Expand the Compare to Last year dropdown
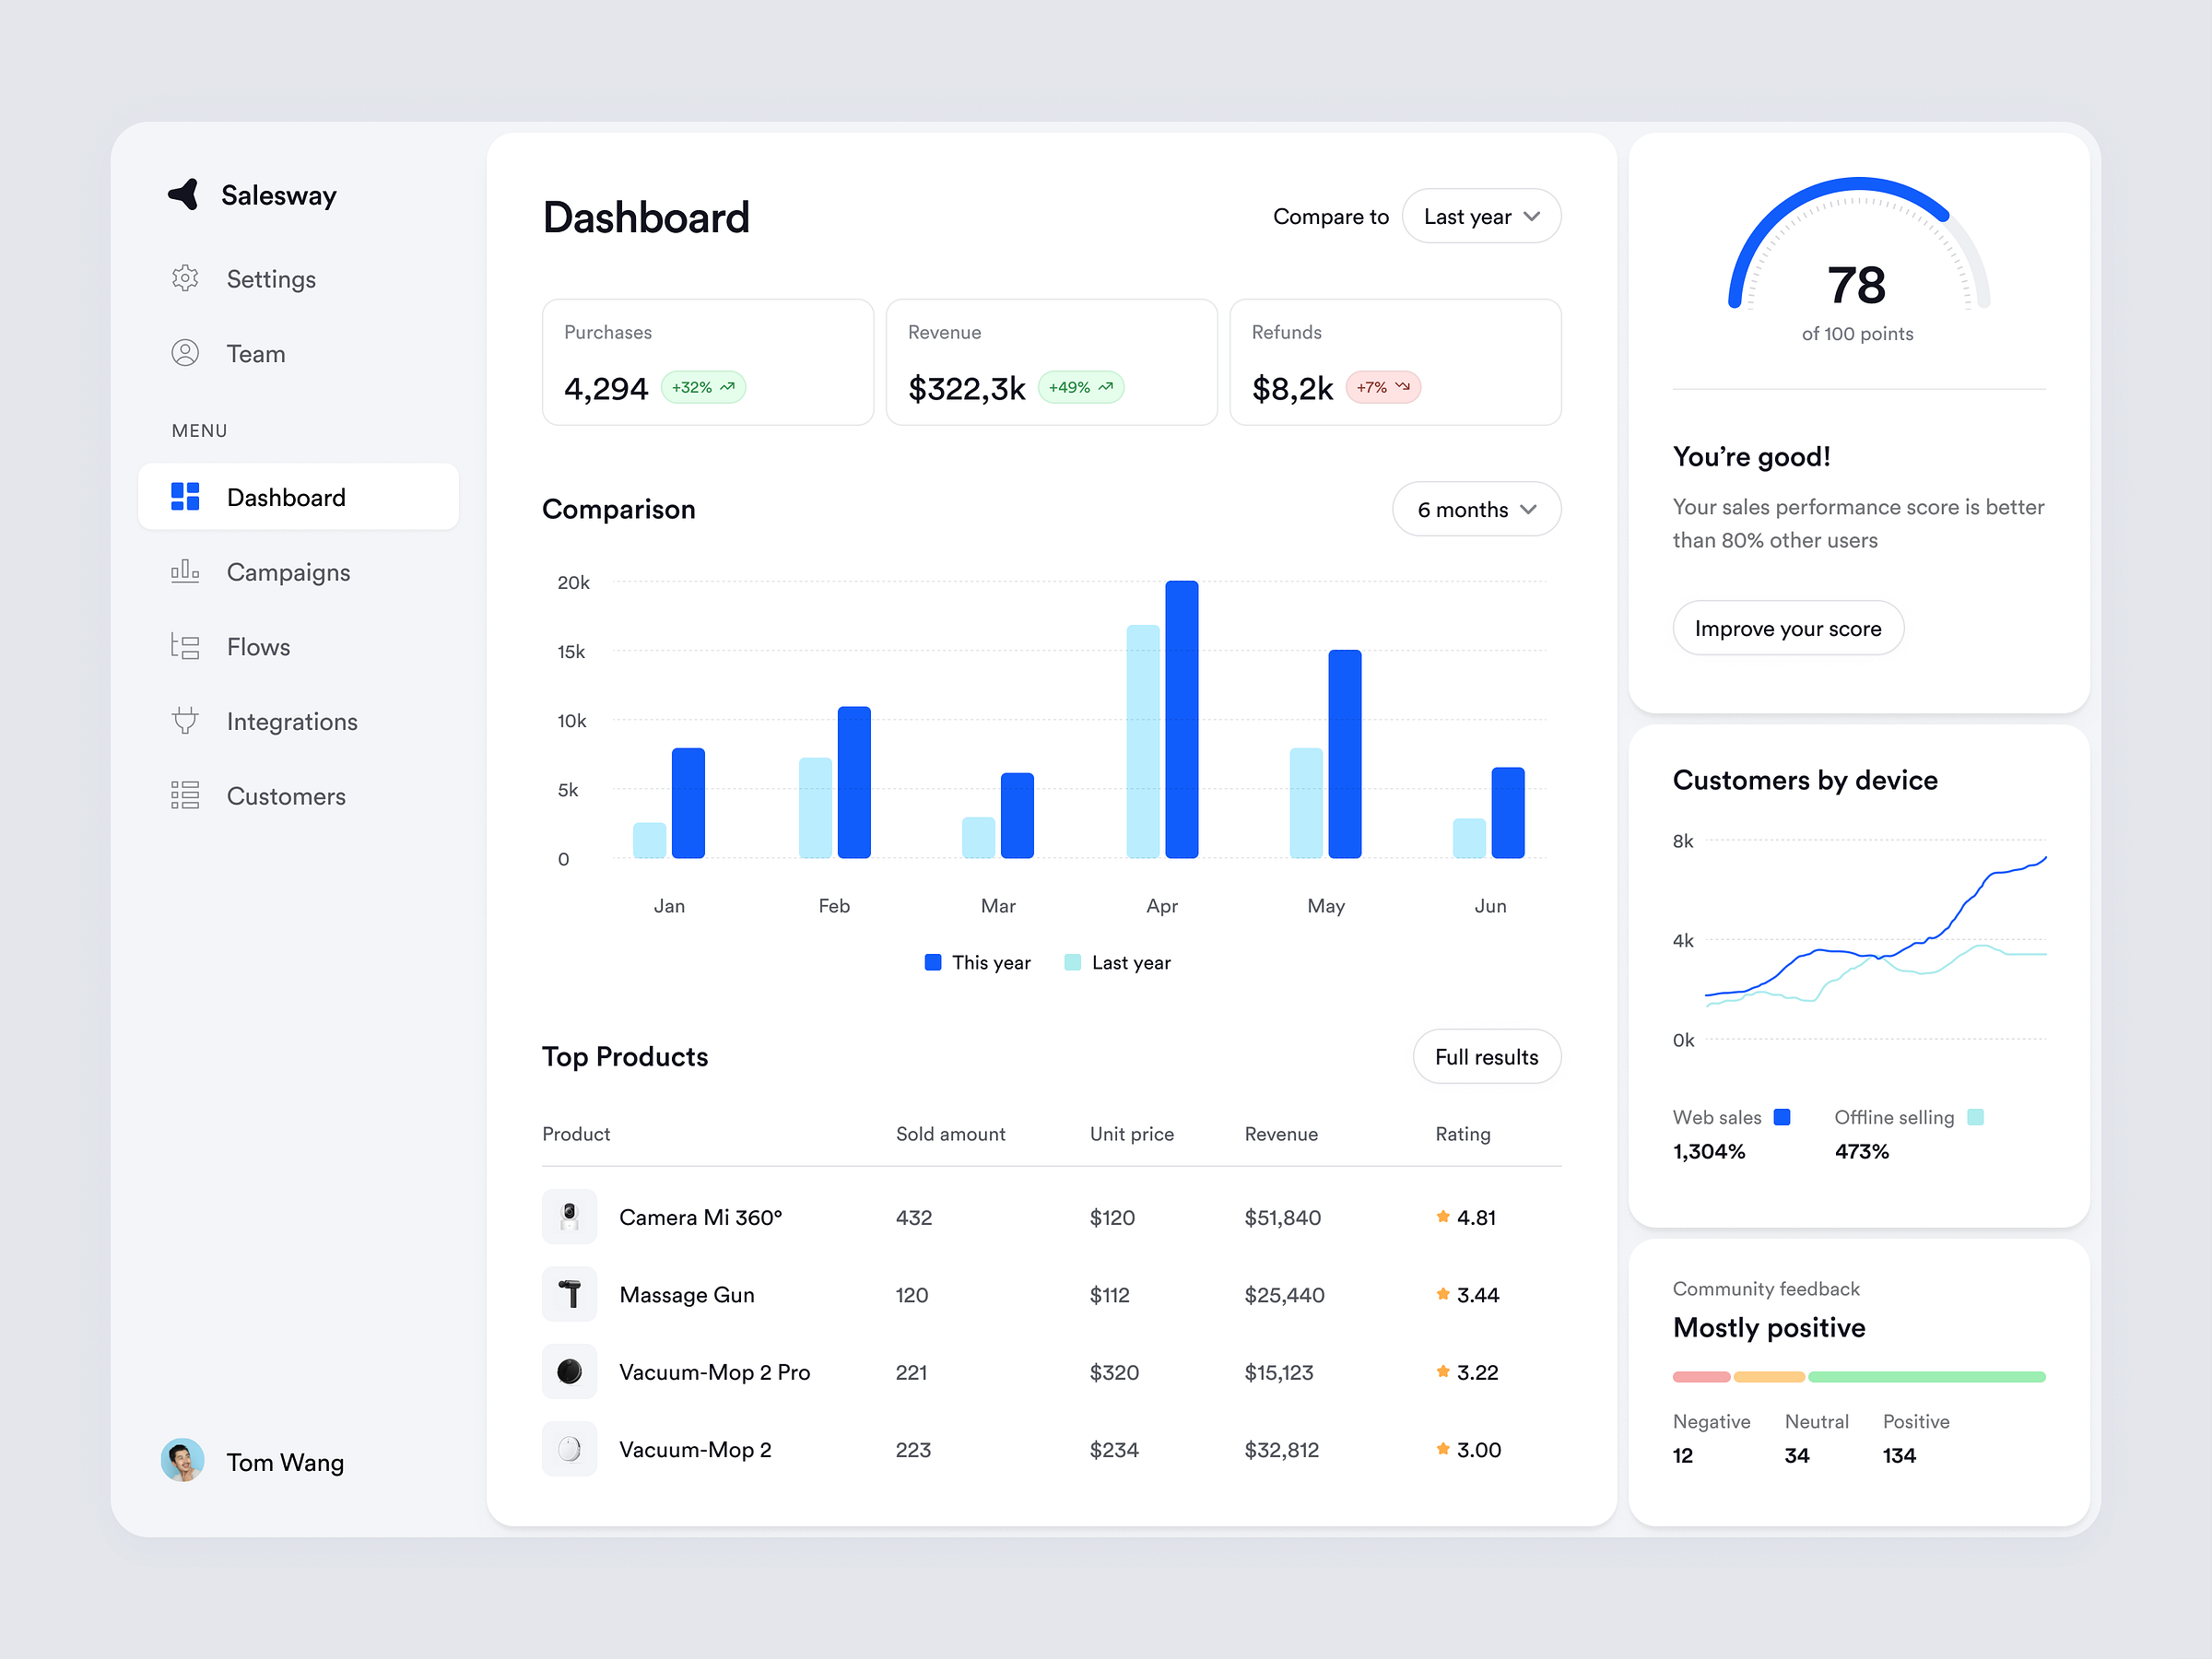The image size is (2212, 1659). click(1477, 216)
